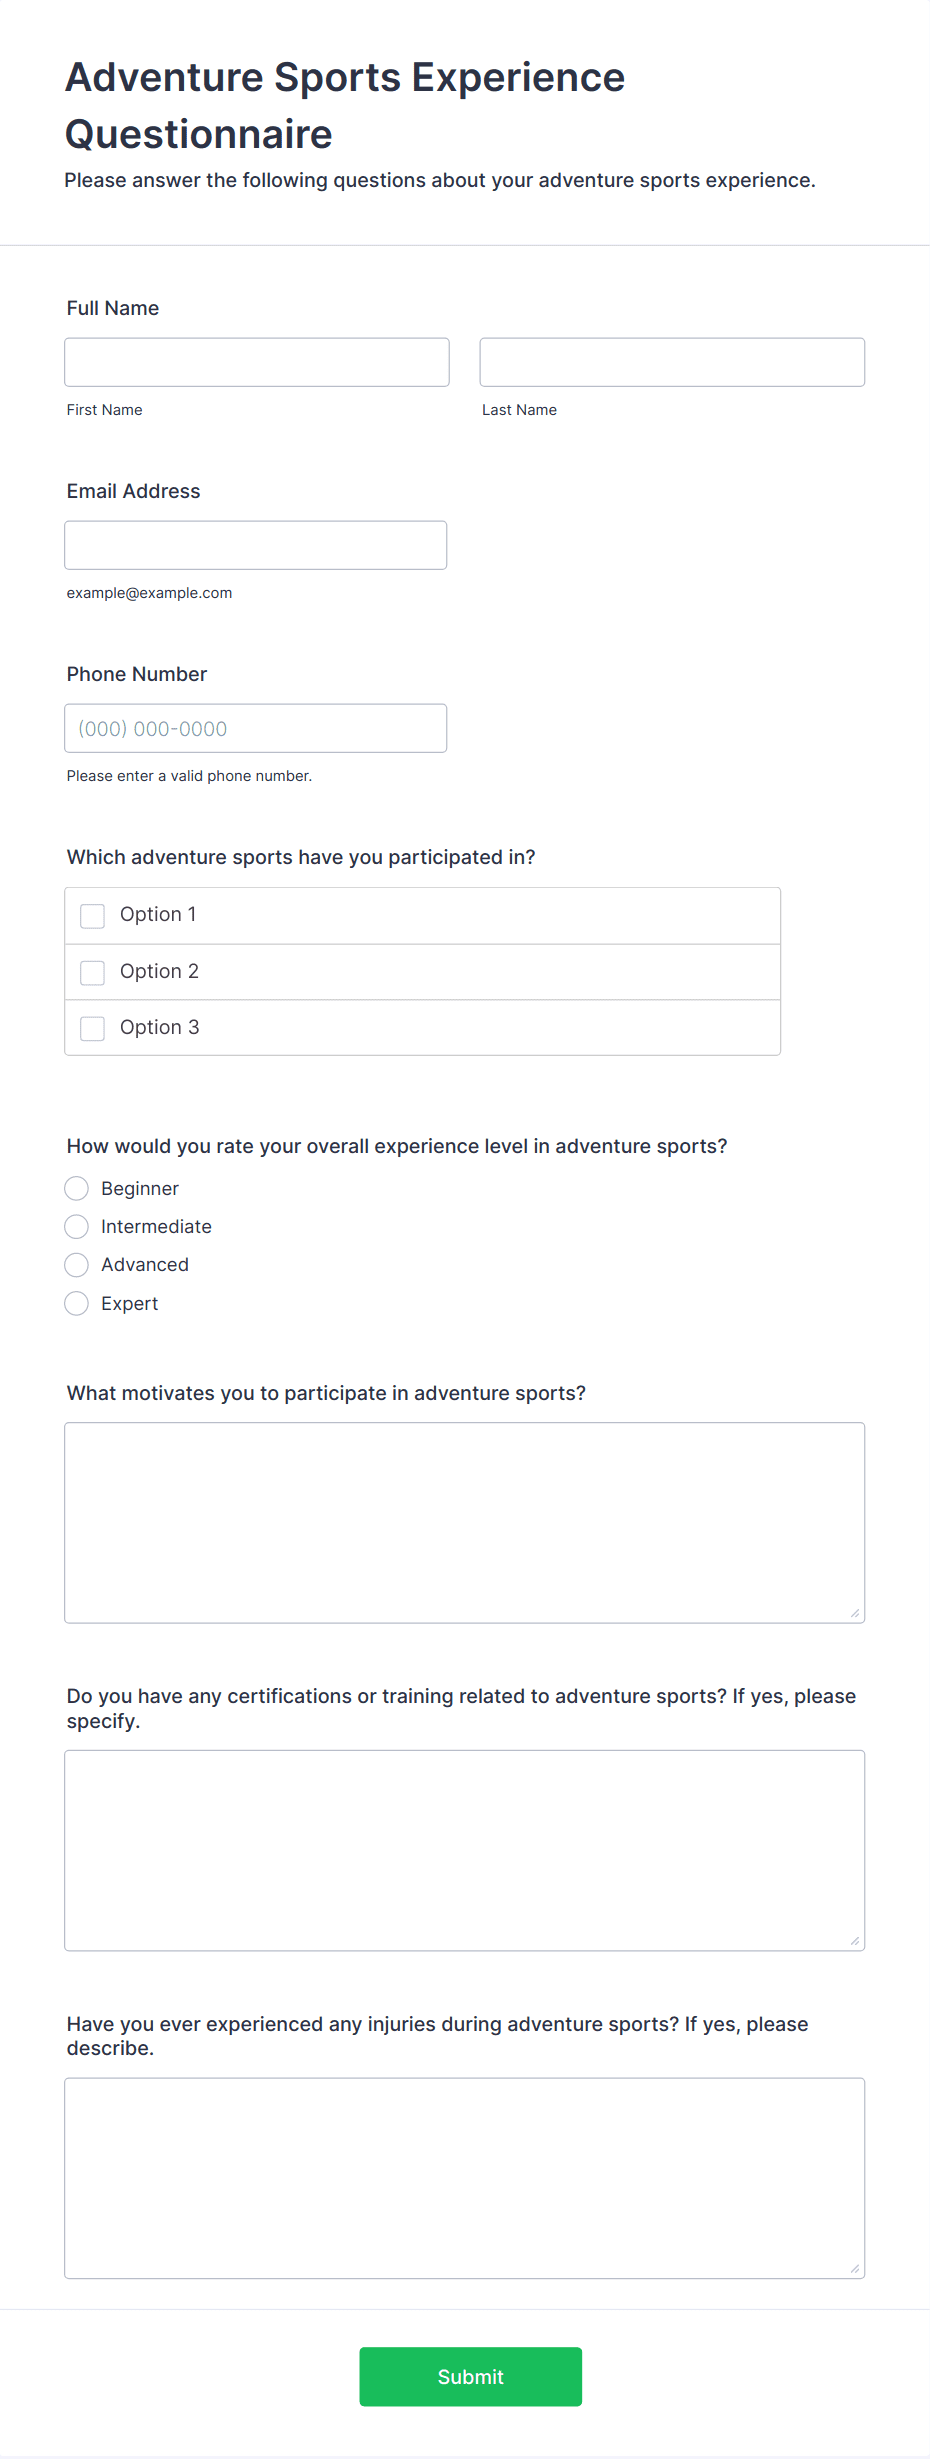Click the First Name input field
930x2459 pixels.
coord(257,362)
